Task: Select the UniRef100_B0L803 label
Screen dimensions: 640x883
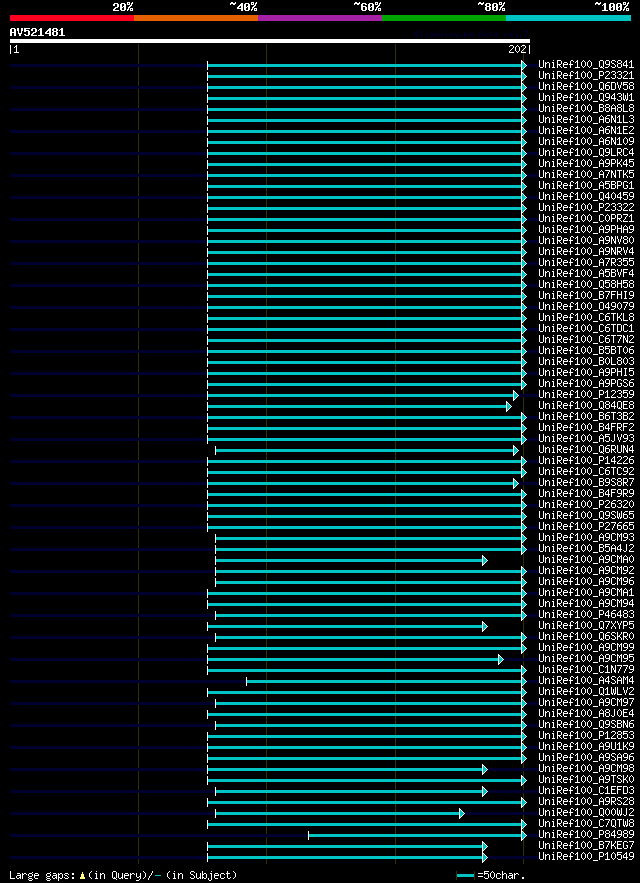Action: 586,362
